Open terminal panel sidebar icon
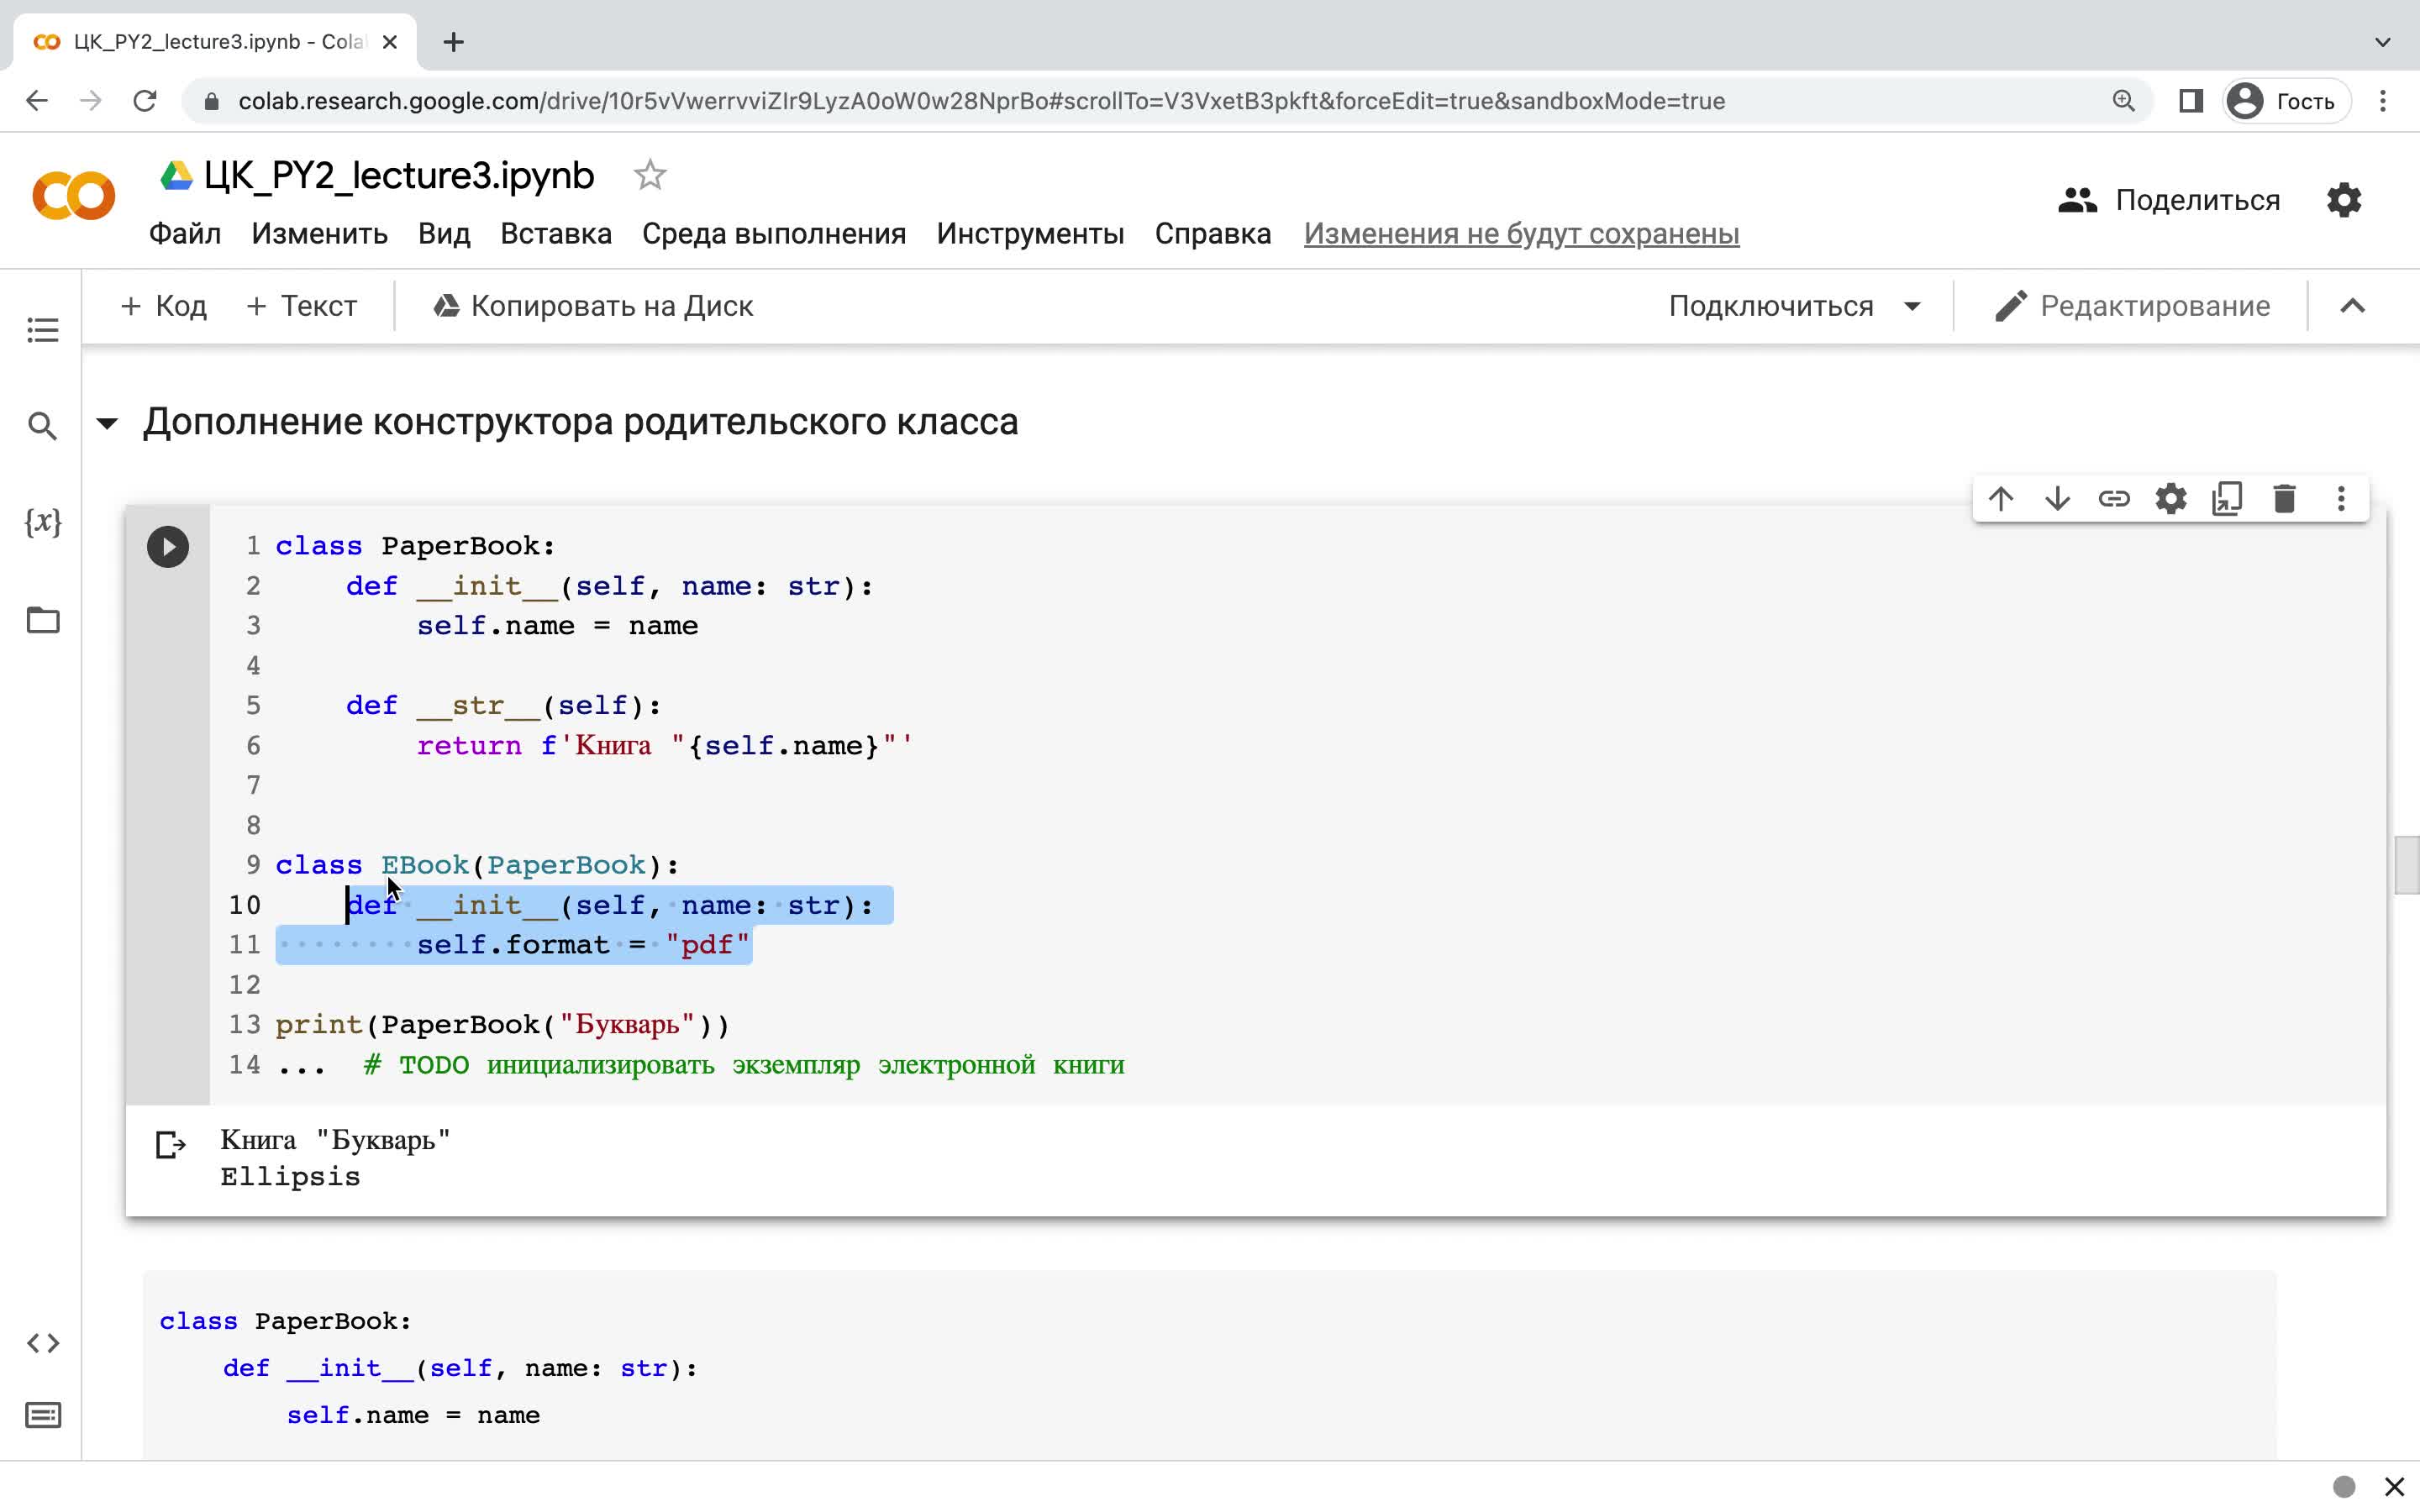2420x1512 pixels. (43, 1415)
